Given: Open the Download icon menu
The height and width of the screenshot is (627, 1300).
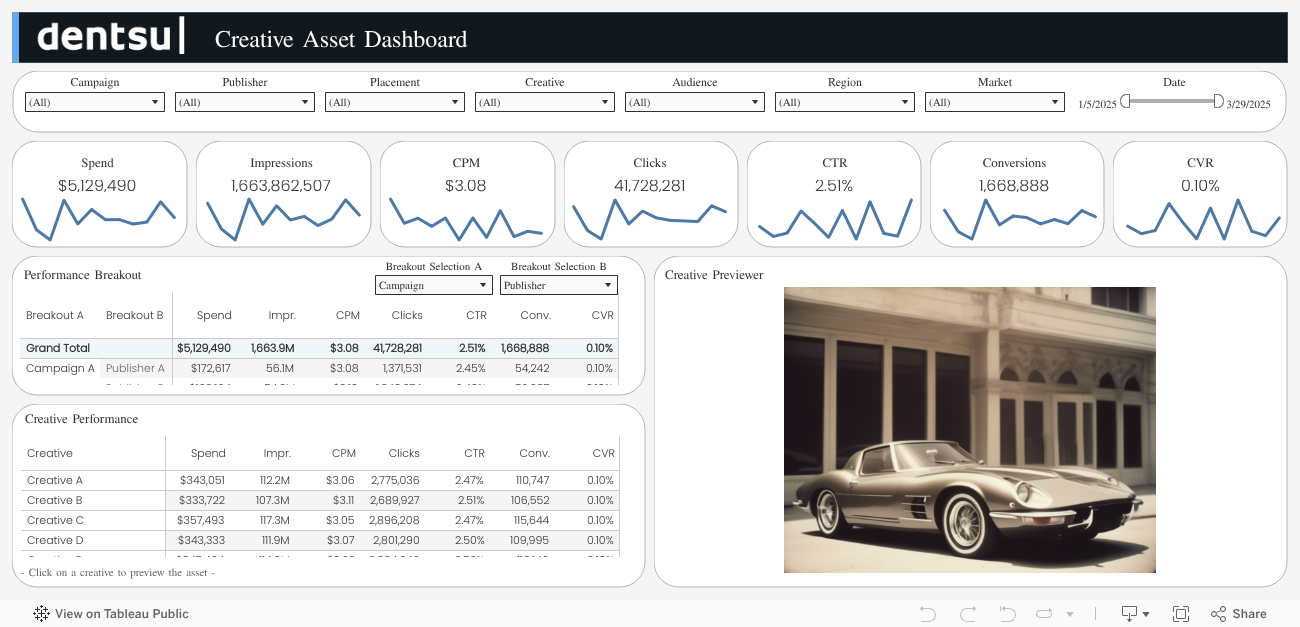Looking at the screenshot, I should pos(1134,614).
